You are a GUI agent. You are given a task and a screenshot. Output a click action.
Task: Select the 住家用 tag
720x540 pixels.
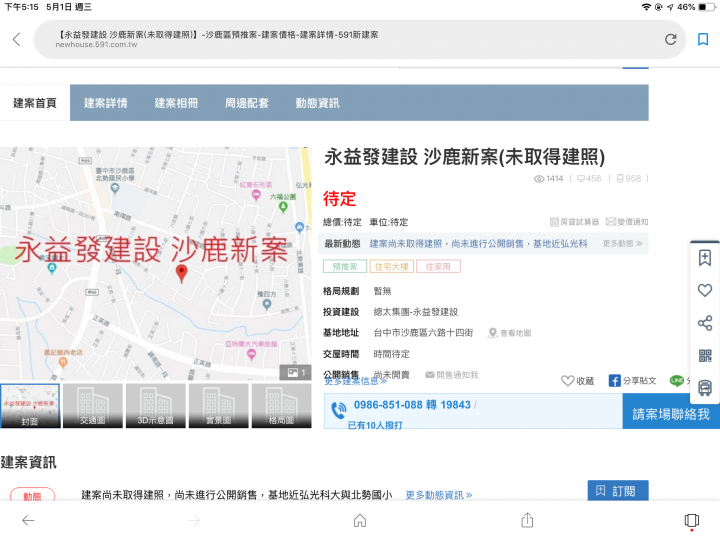(x=438, y=266)
